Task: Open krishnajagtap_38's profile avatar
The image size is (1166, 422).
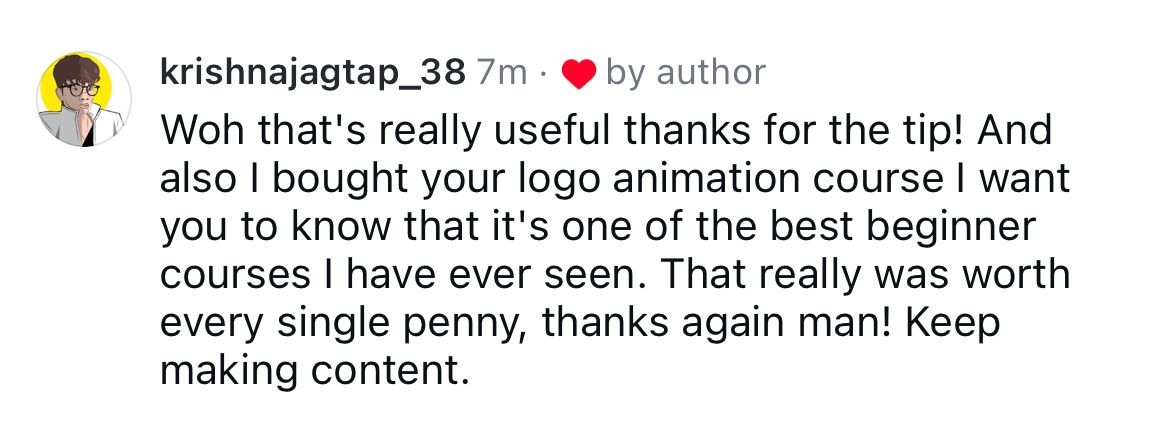Action: point(84,99)
